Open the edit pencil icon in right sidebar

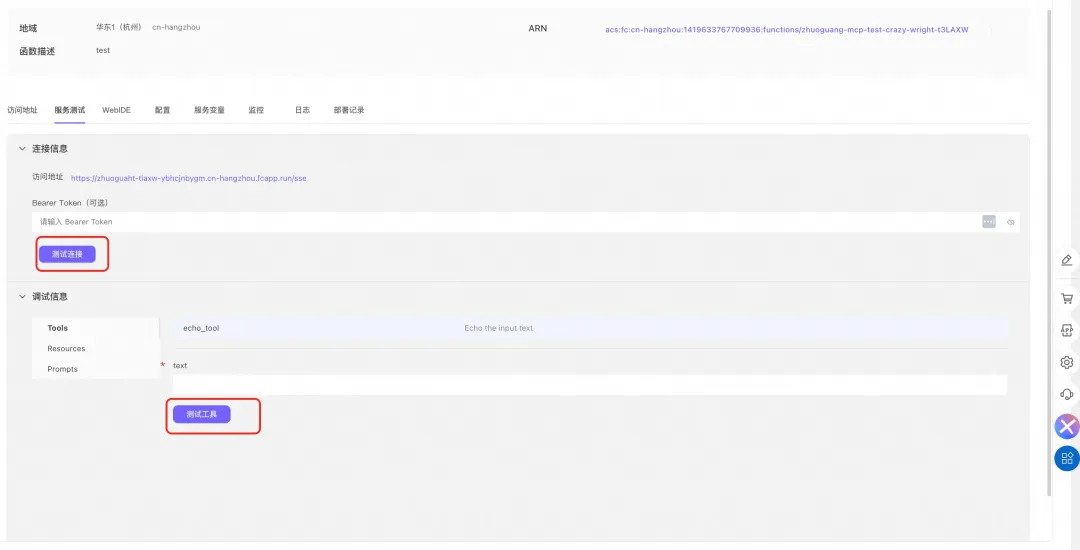coord(1067,260)
